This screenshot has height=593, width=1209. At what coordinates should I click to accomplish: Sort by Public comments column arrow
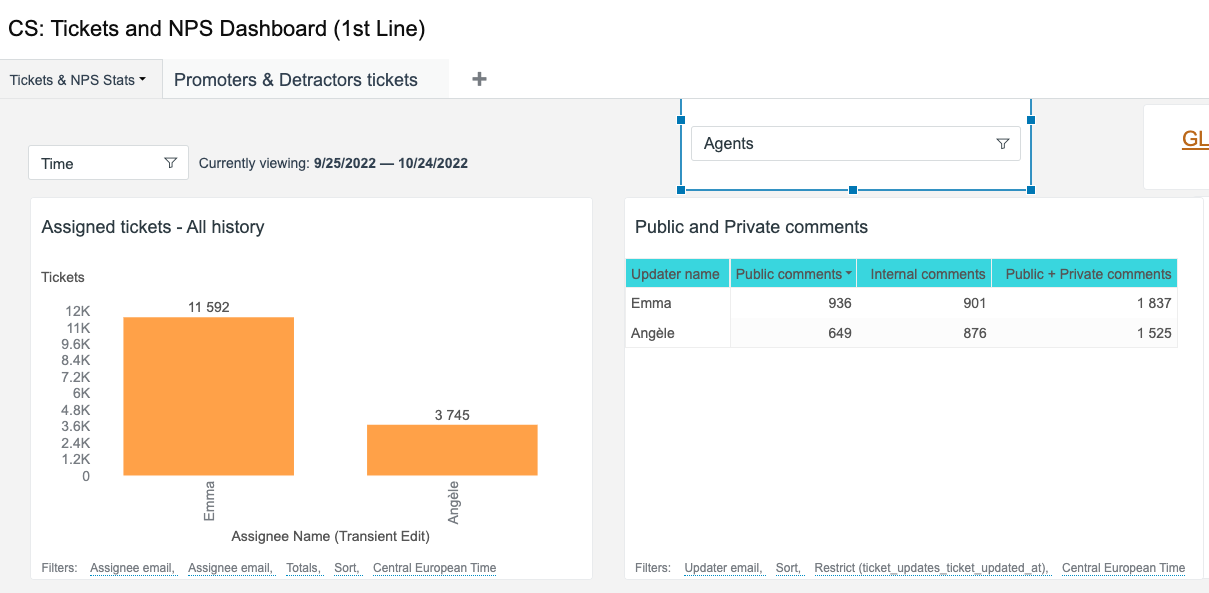(x=849, y=274)
